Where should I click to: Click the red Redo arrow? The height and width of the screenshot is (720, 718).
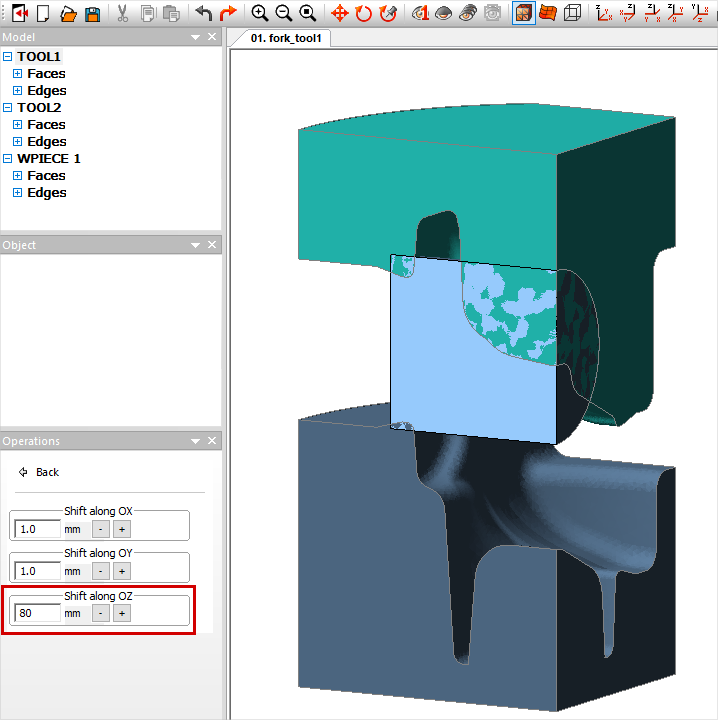click(228, 13)
